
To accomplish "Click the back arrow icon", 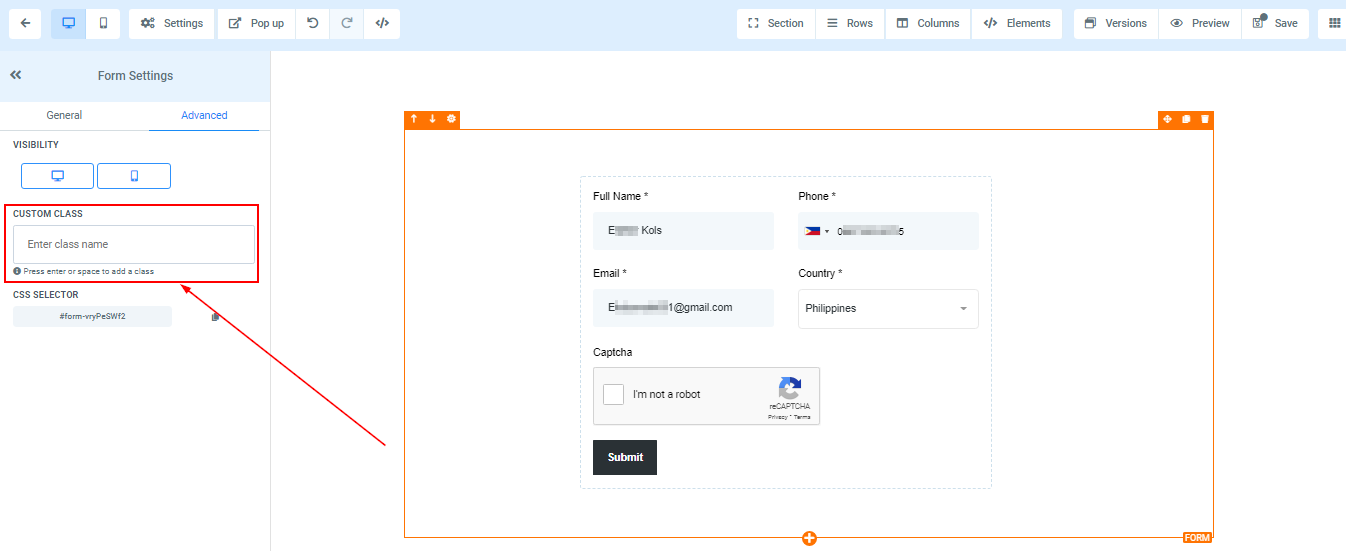I will point(25,23).
